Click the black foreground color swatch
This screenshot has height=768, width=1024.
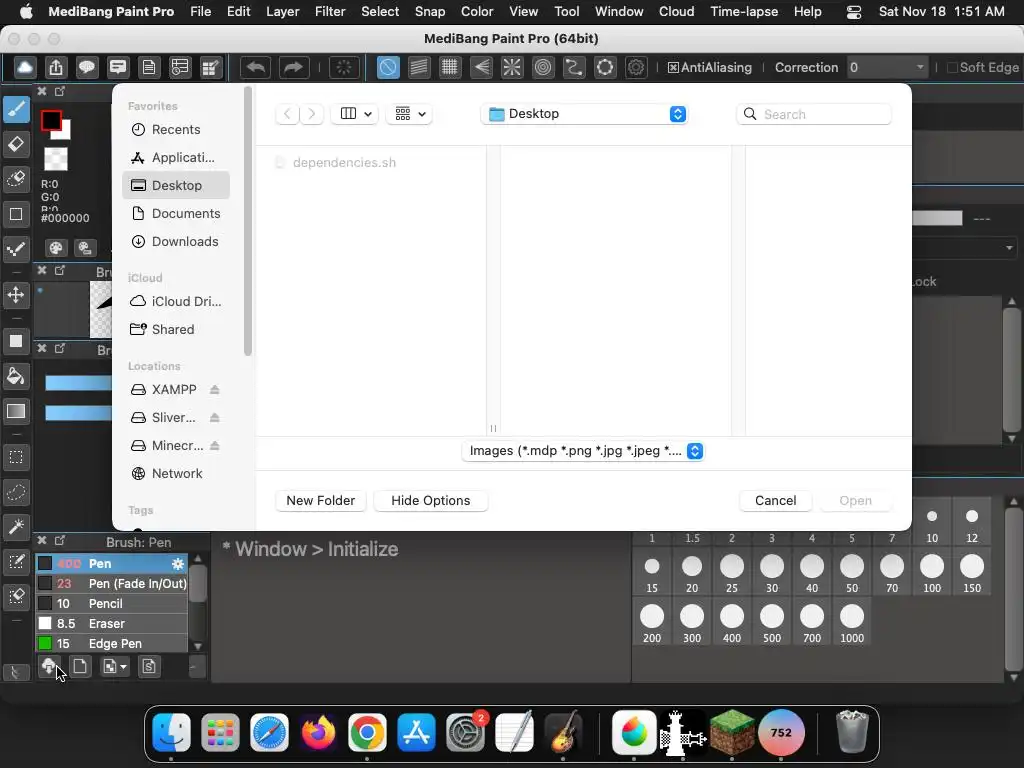tap(51, 120)
